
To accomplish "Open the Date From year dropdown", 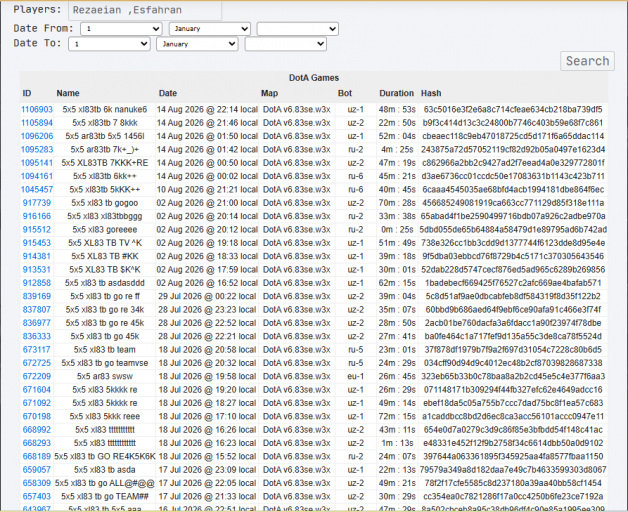I will tap(298, 29).
